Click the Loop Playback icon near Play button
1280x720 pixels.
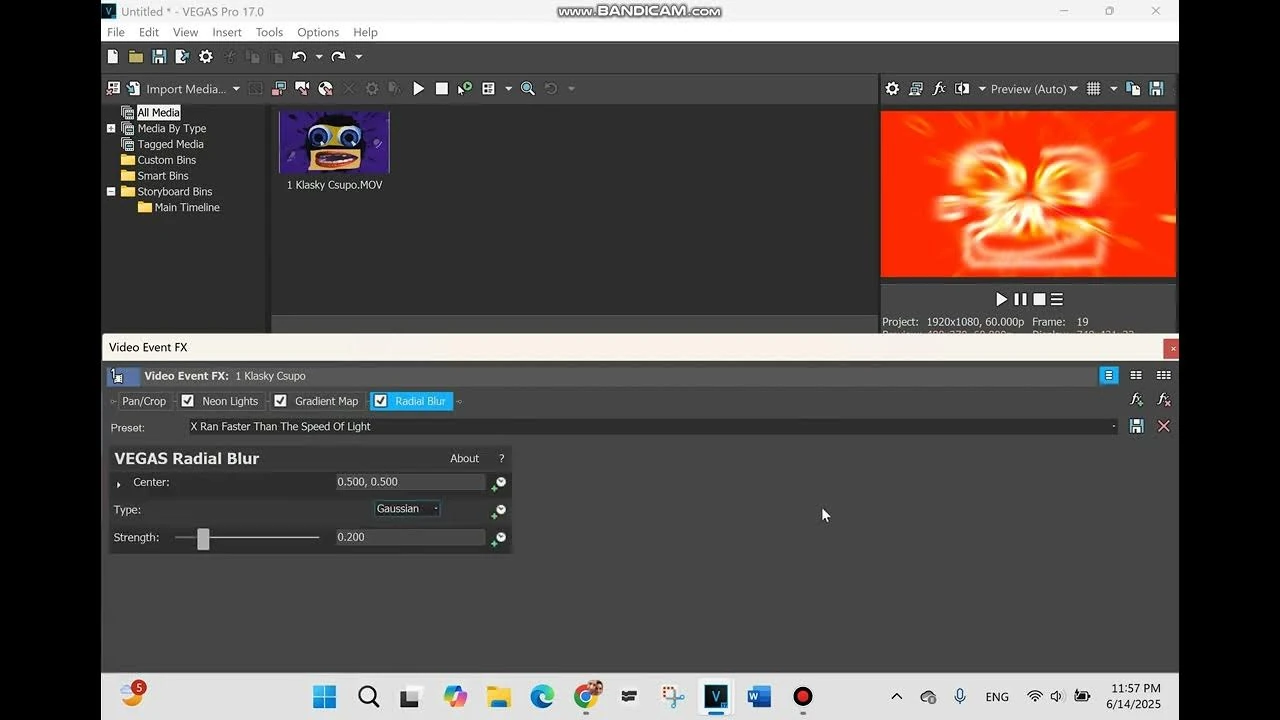coord(464,88)
